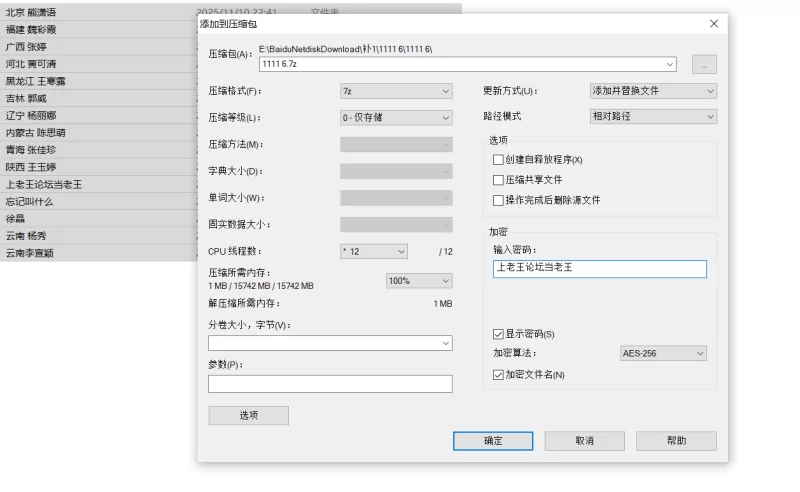Screen dimensions: 800x492
Task: Expand the compression level dropdown
Action: [x=396, y=118]
